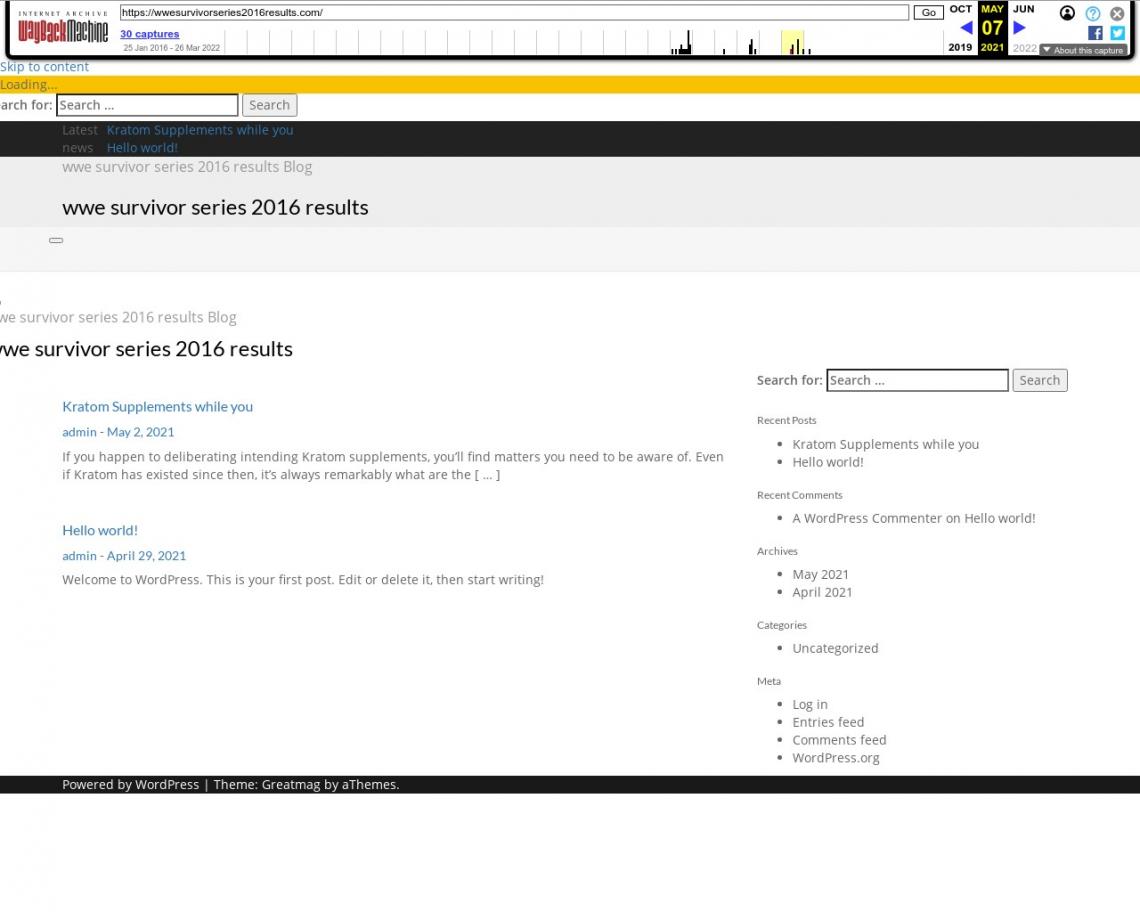Focus the top header search field
This screenshot has width=1140, height=912.
[x=147, y=105]
